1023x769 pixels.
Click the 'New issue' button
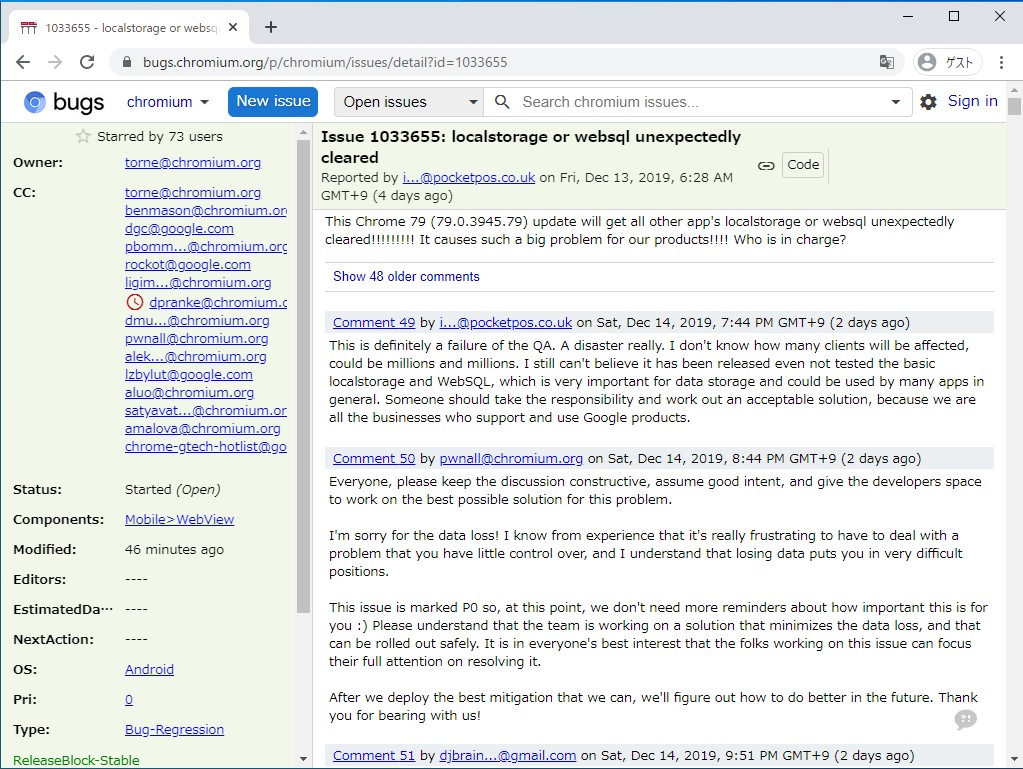(272, 101)
